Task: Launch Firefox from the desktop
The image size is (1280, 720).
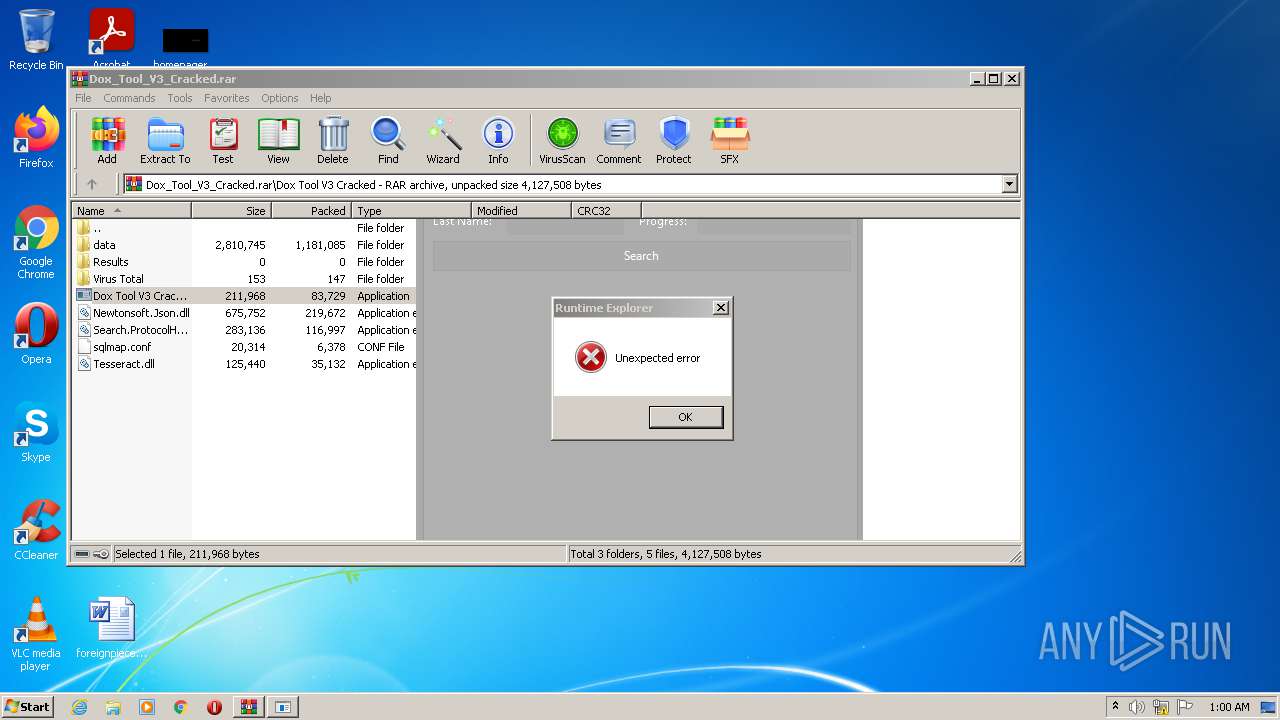Action: point(36,138)
